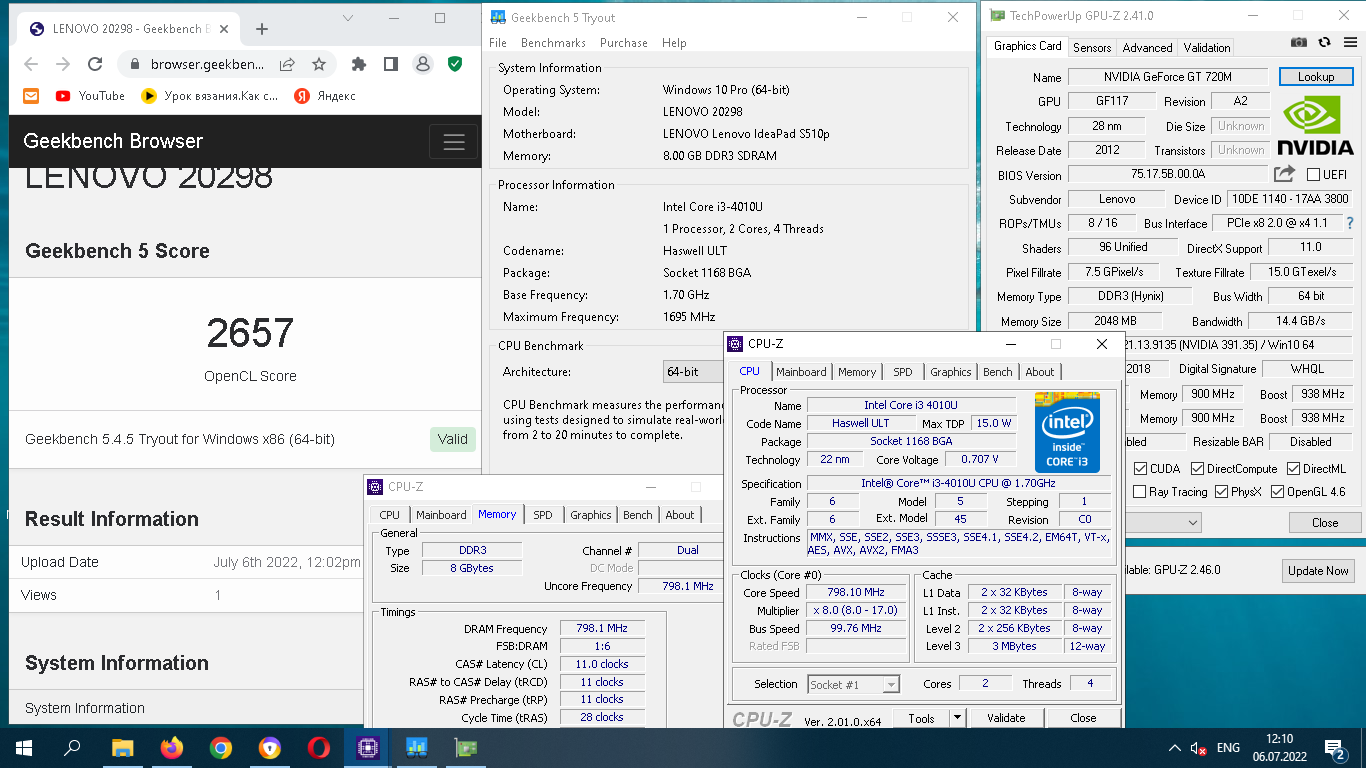Open the CPU-Z Socket #1 selection dropdown

point(854,684)
